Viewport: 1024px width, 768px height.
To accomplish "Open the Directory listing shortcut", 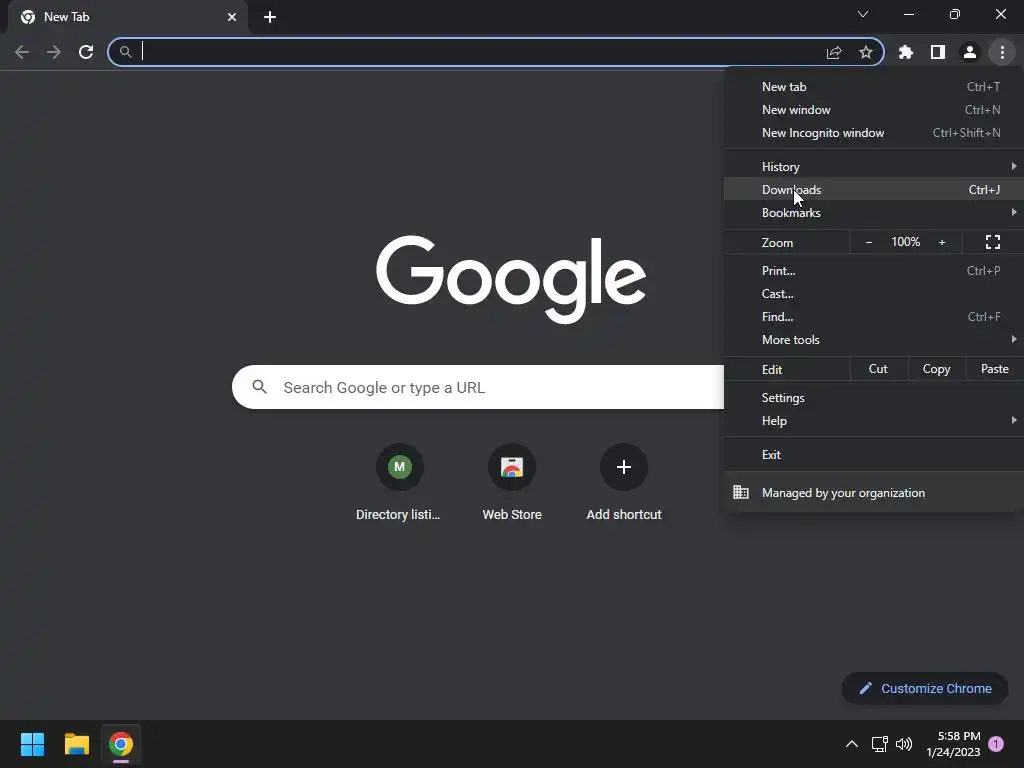I will coord(398,483).
